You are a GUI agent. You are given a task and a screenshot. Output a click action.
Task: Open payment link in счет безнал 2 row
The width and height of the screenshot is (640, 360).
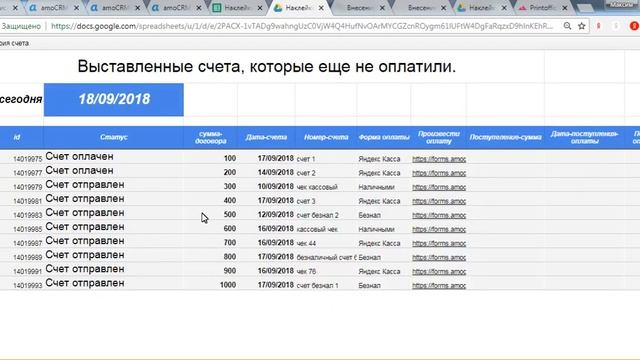[439, 215]
